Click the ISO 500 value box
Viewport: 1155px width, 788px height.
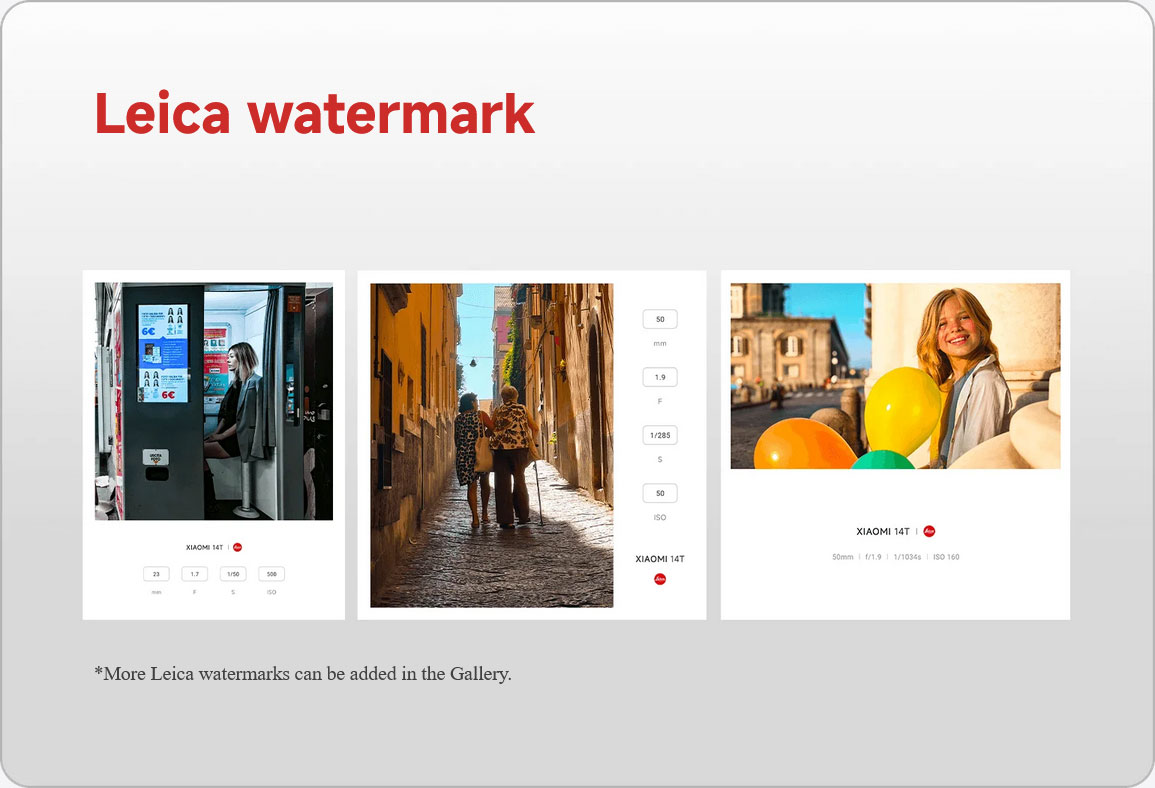point(271,574)
